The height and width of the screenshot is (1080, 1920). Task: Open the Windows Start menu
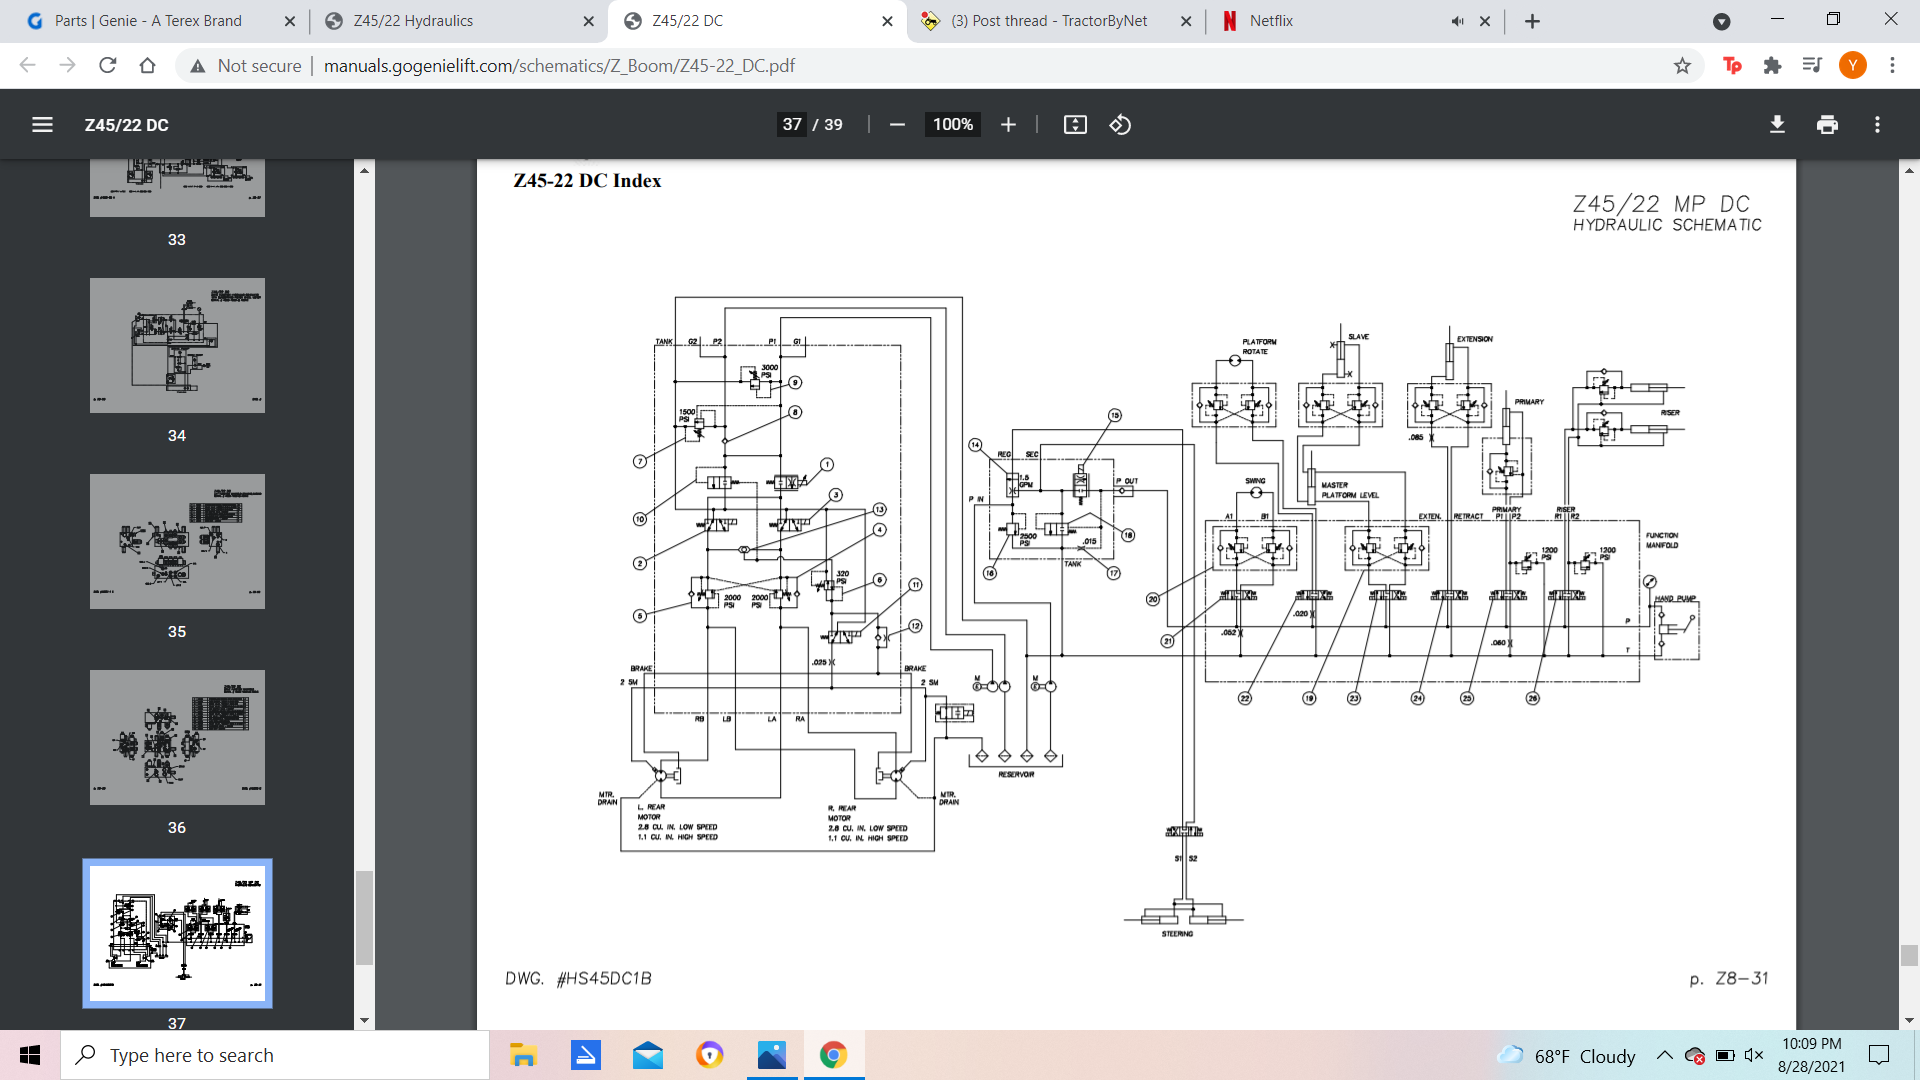click(30, 1055)
